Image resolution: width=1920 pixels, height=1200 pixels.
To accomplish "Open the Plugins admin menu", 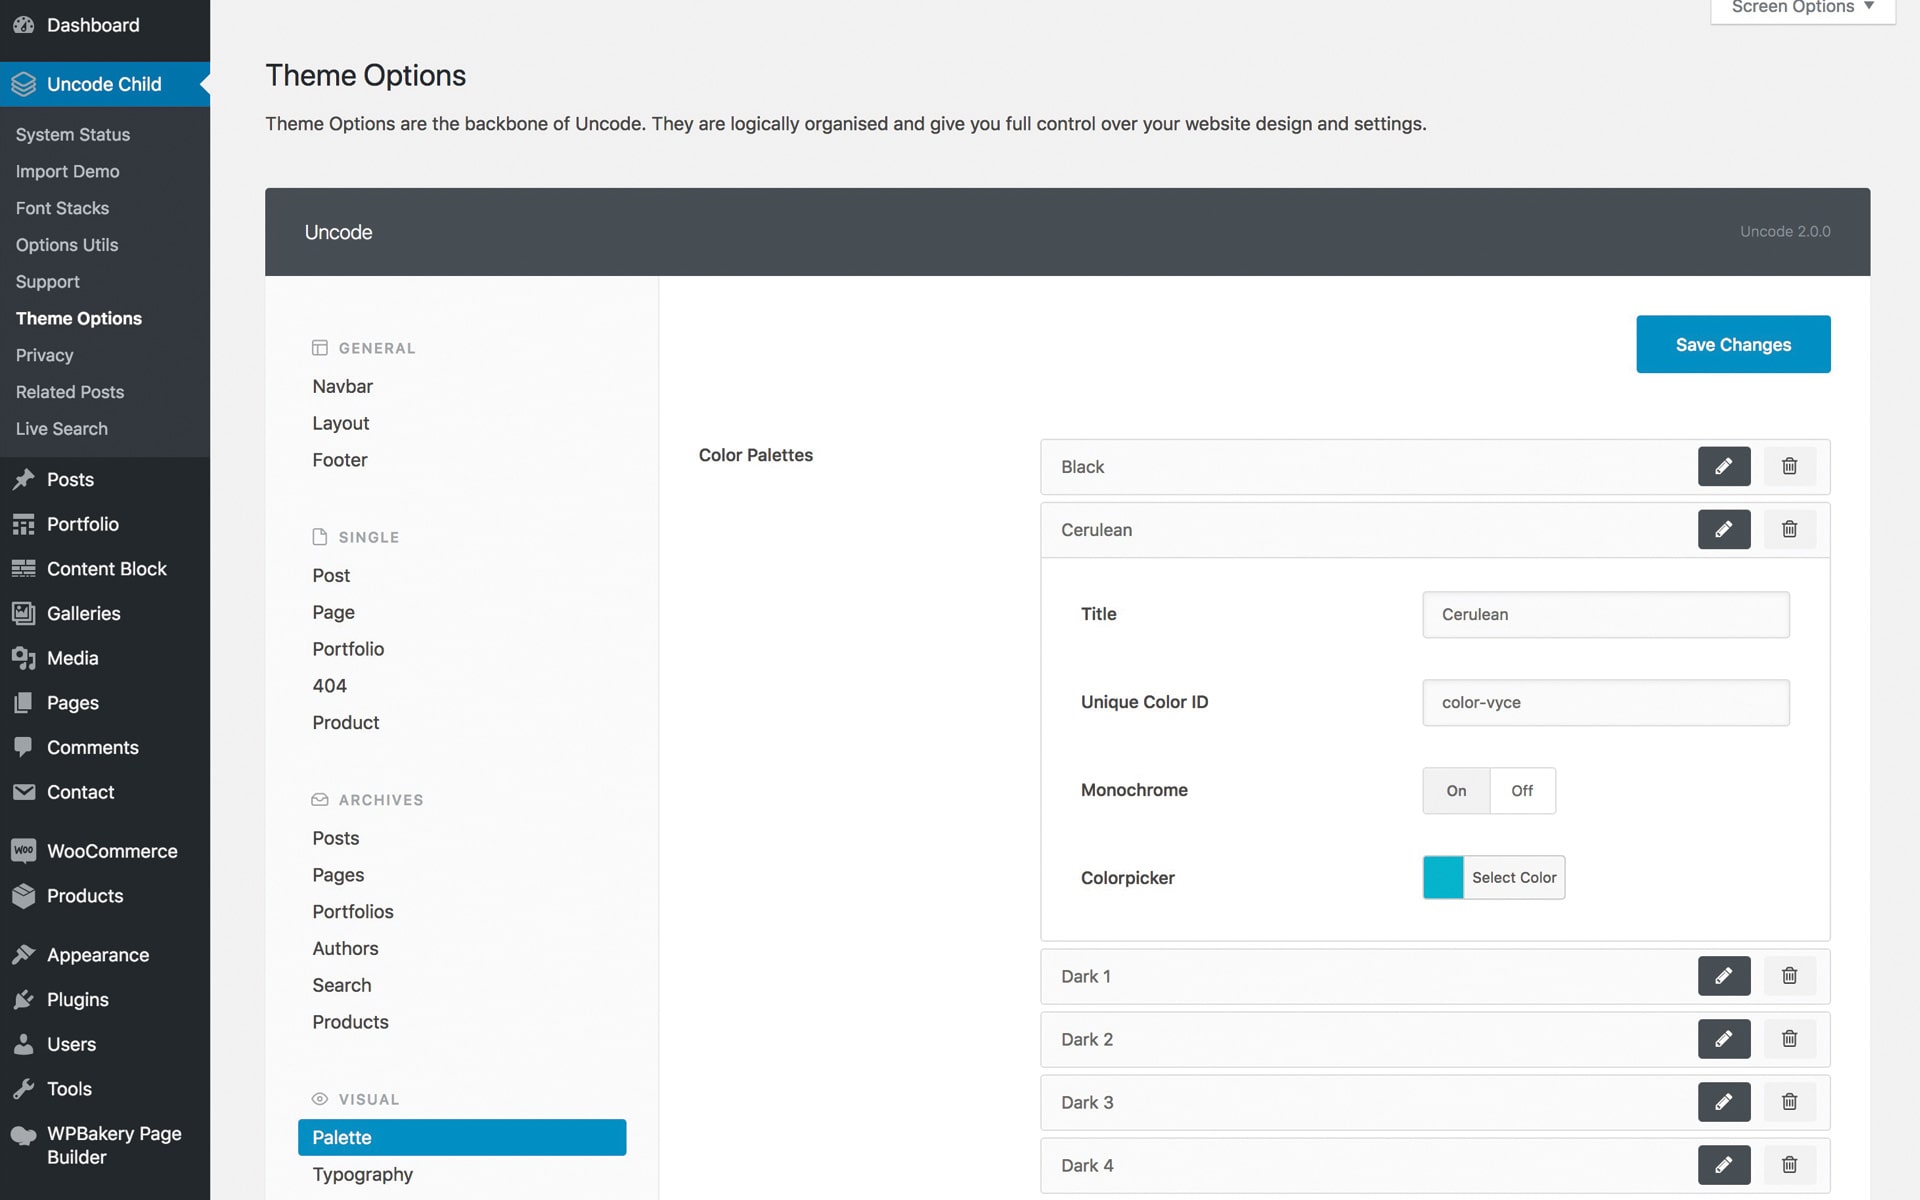I will (x=77, y=999).
